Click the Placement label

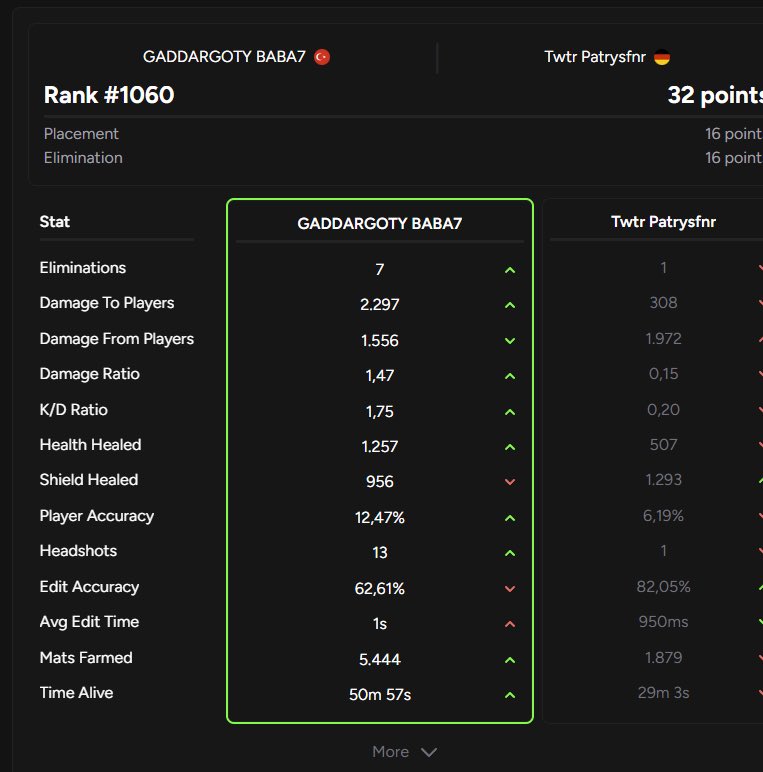pos(81,134)
